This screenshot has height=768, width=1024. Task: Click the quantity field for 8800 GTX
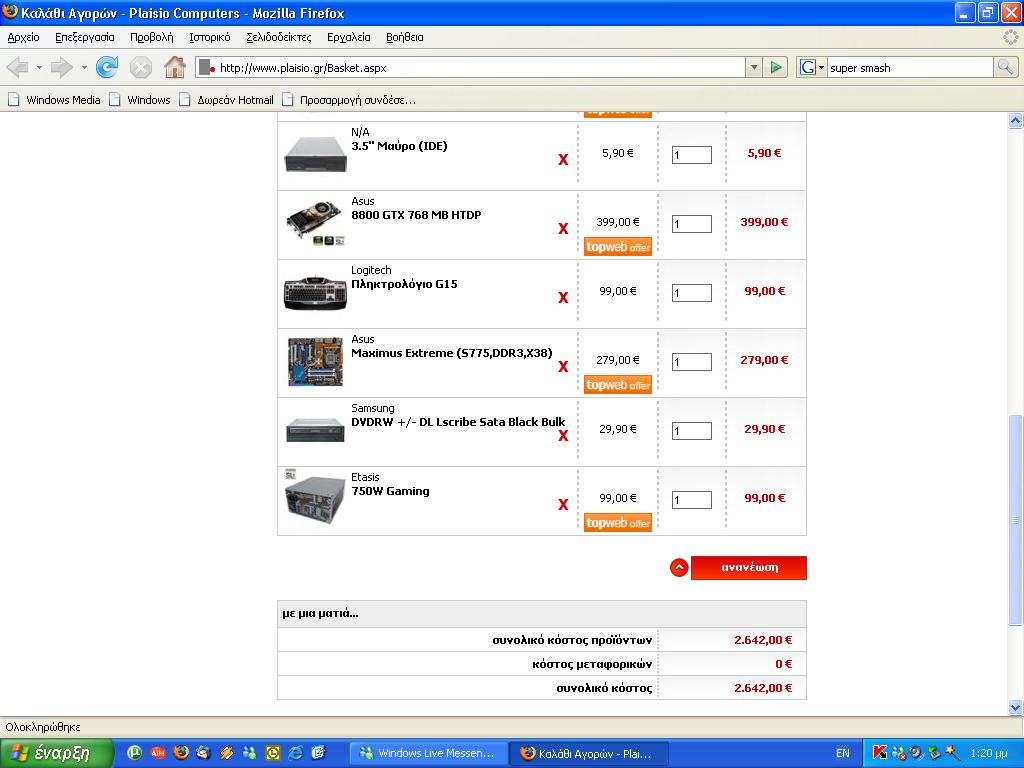692,224
